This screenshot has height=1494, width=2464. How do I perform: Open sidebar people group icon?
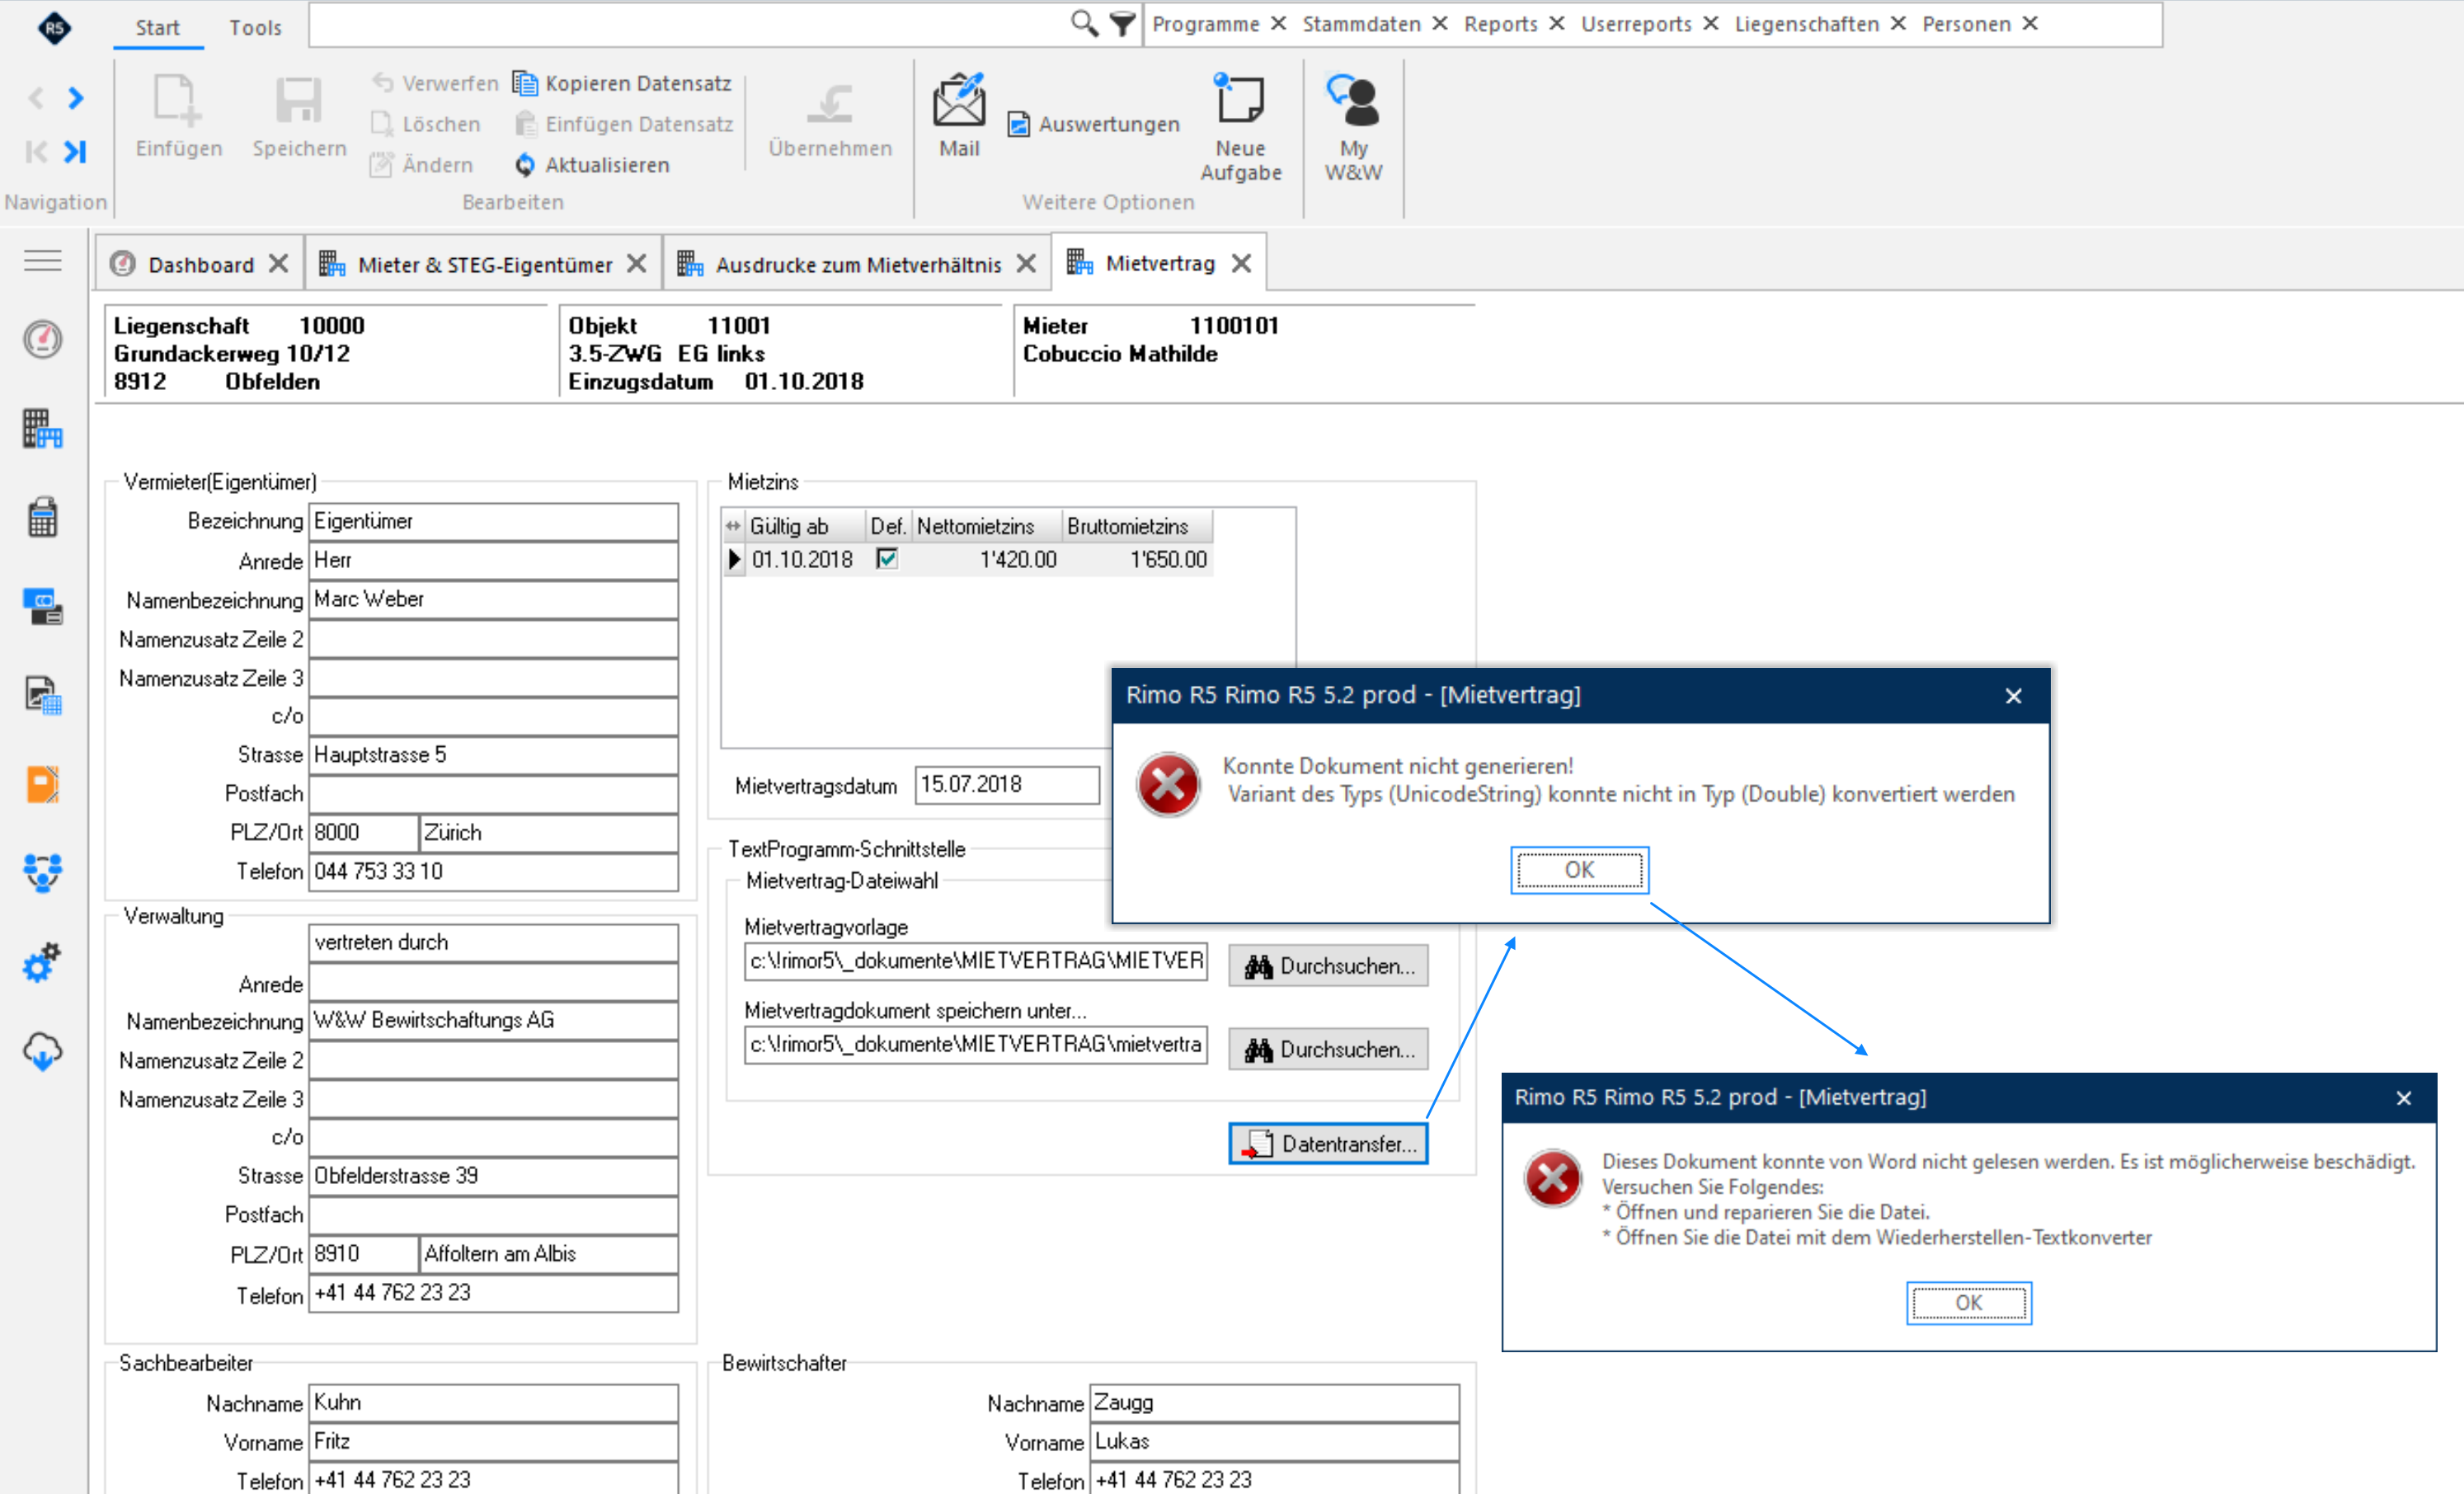point(42,872)
